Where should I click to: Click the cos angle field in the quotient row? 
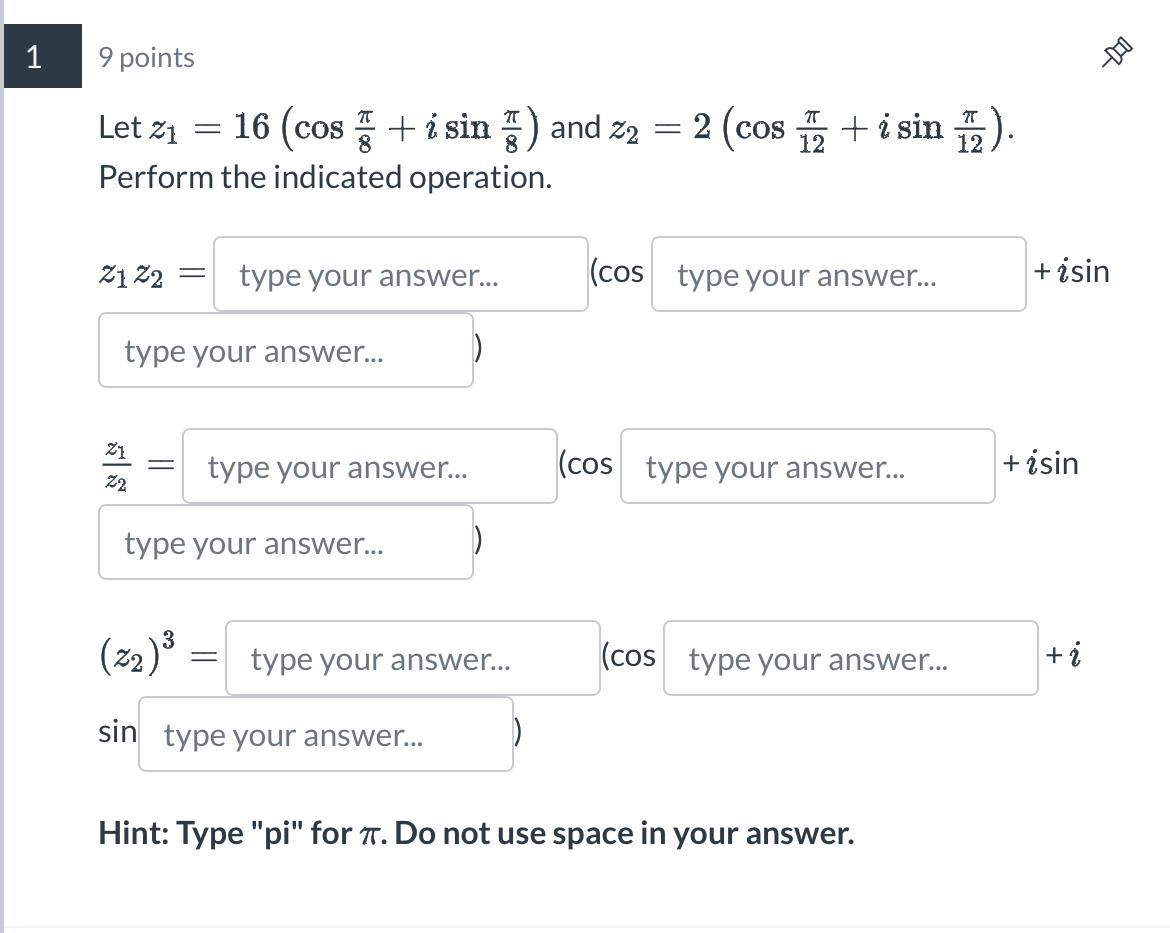tap(806, 465)
